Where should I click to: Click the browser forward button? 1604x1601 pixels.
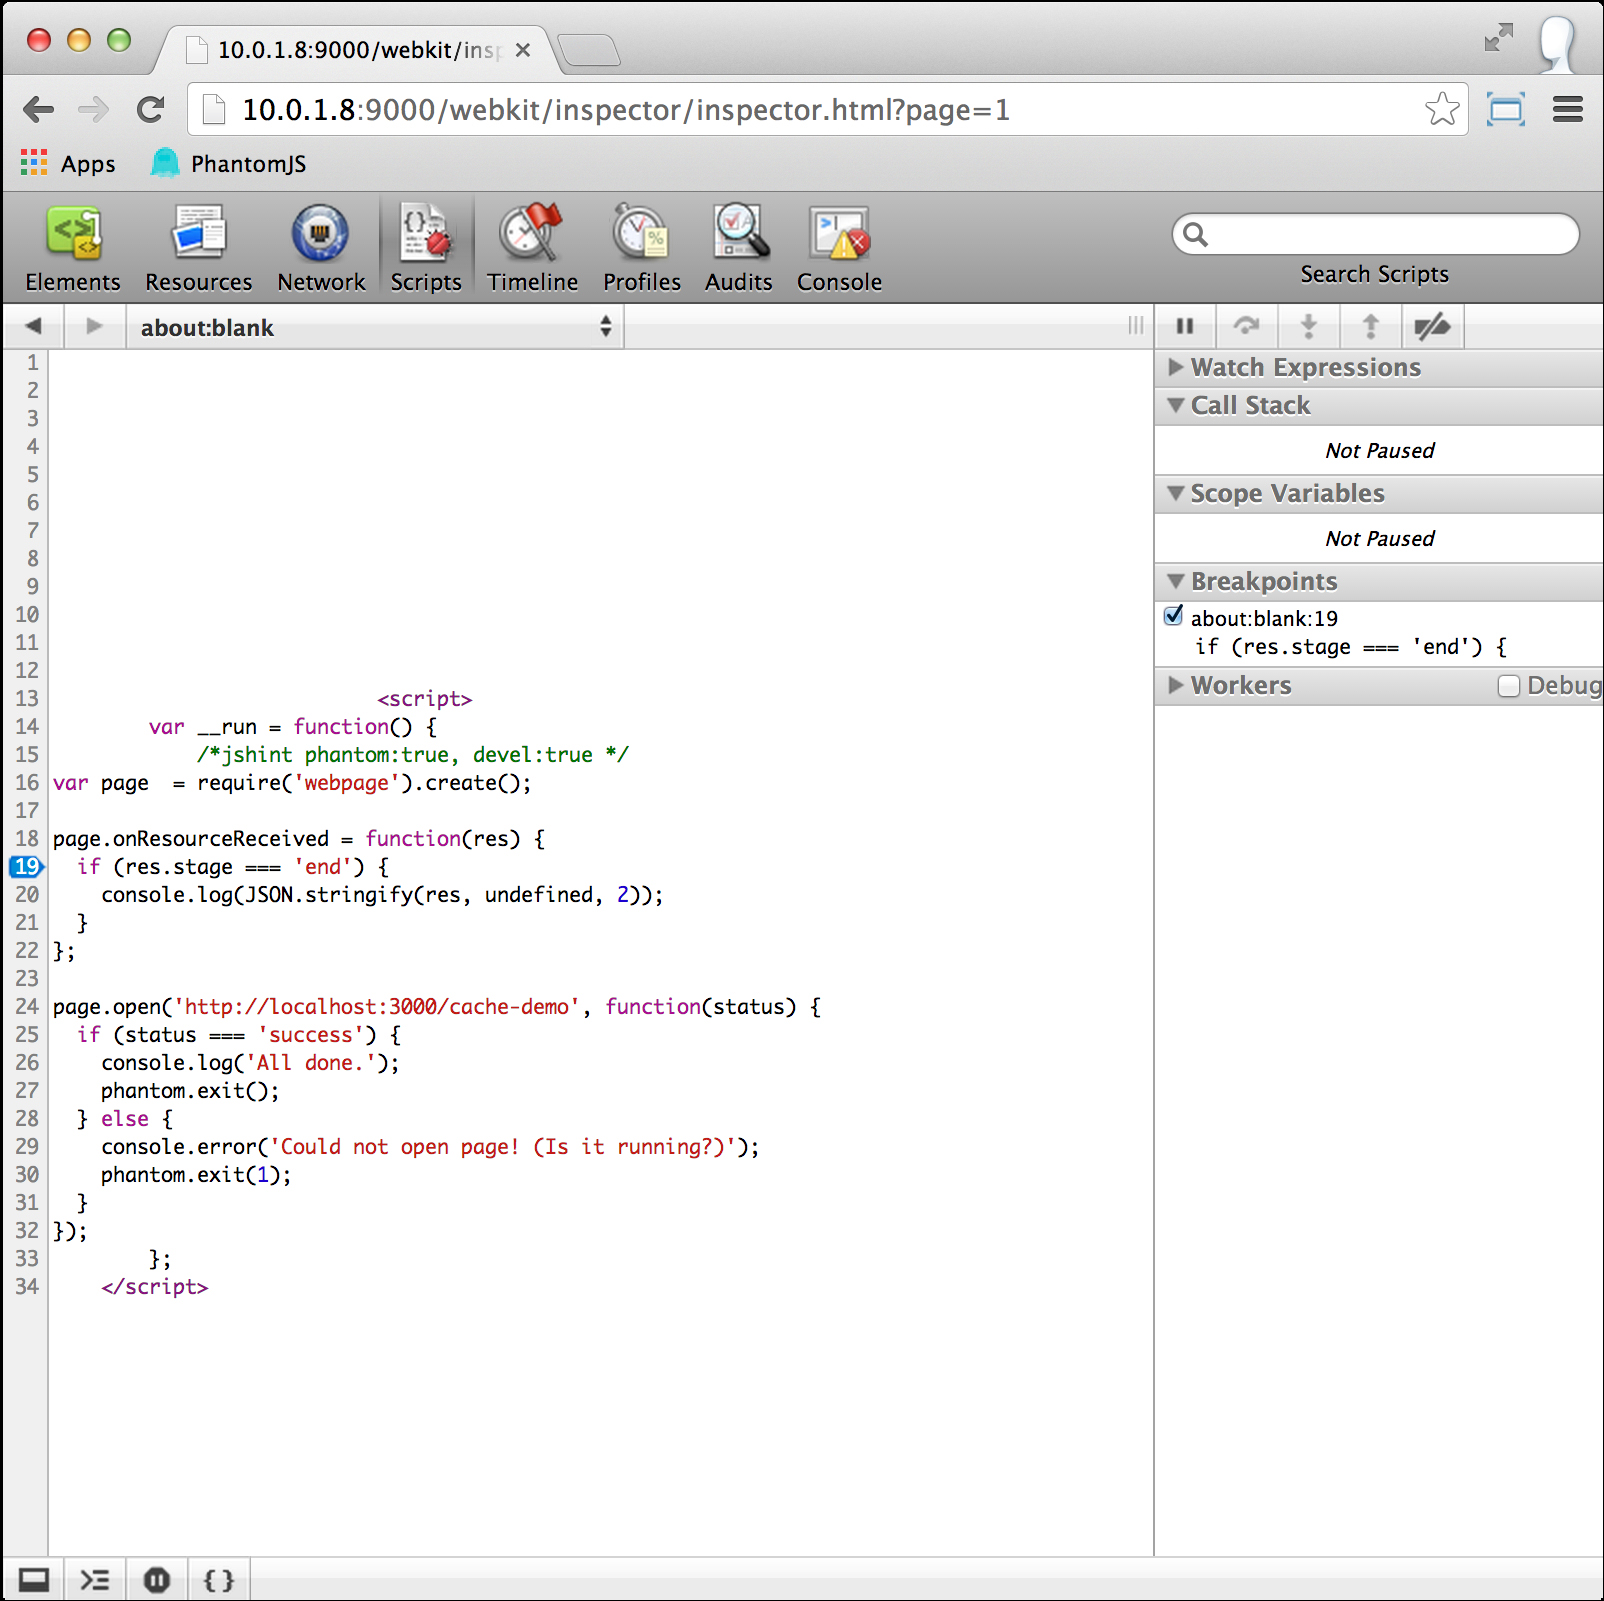[94, 109]
